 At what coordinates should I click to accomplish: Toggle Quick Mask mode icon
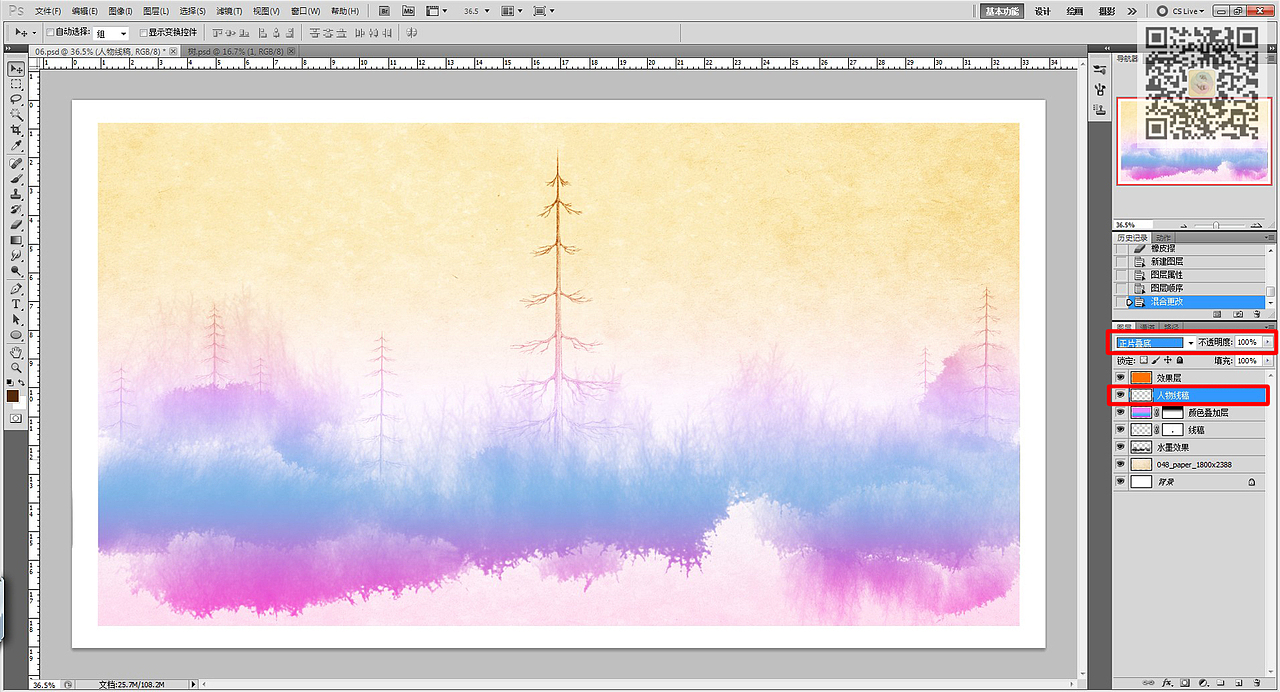point(16,417)
